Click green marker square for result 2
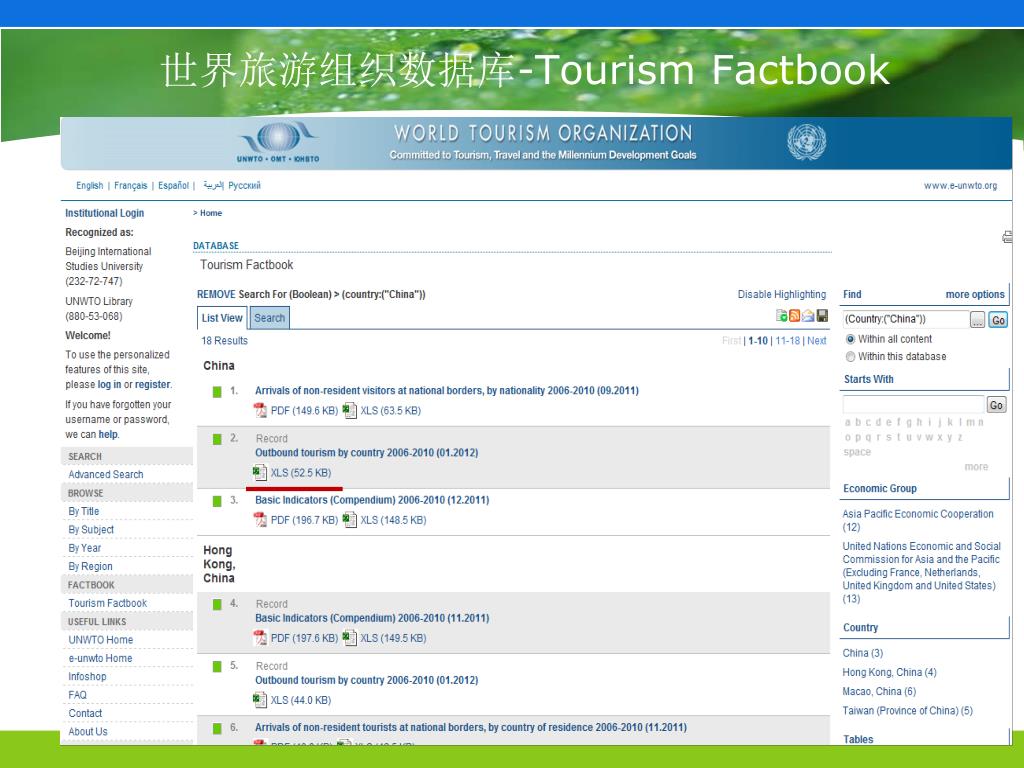 (x=217, y=439)
